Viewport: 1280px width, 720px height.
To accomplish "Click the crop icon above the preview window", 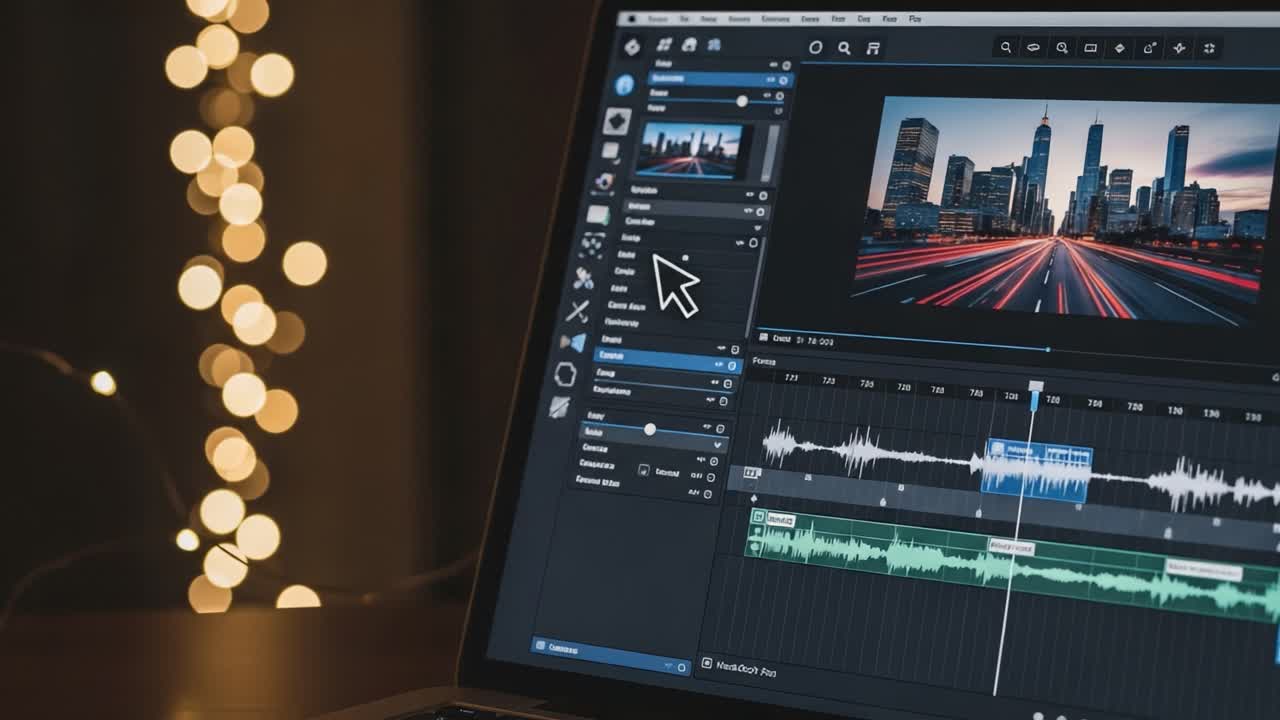I will 1088,48.
